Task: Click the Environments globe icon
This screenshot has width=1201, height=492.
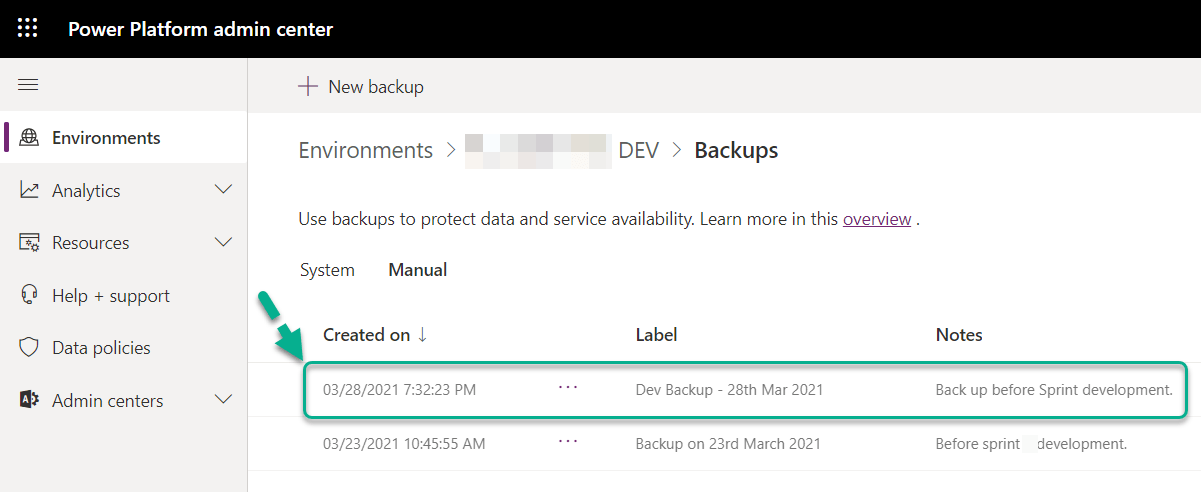Action: [x=29, y=138]
